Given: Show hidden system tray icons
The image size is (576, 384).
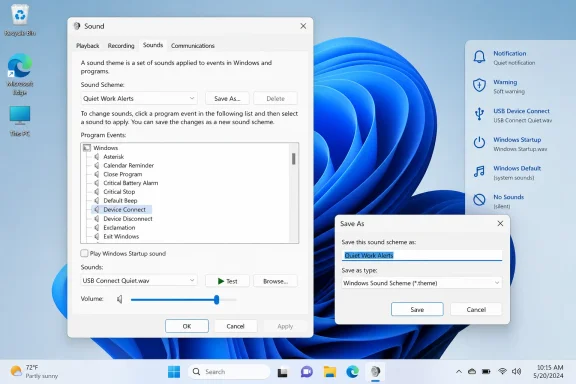Looking at the screenshot, I should [459, 372].
